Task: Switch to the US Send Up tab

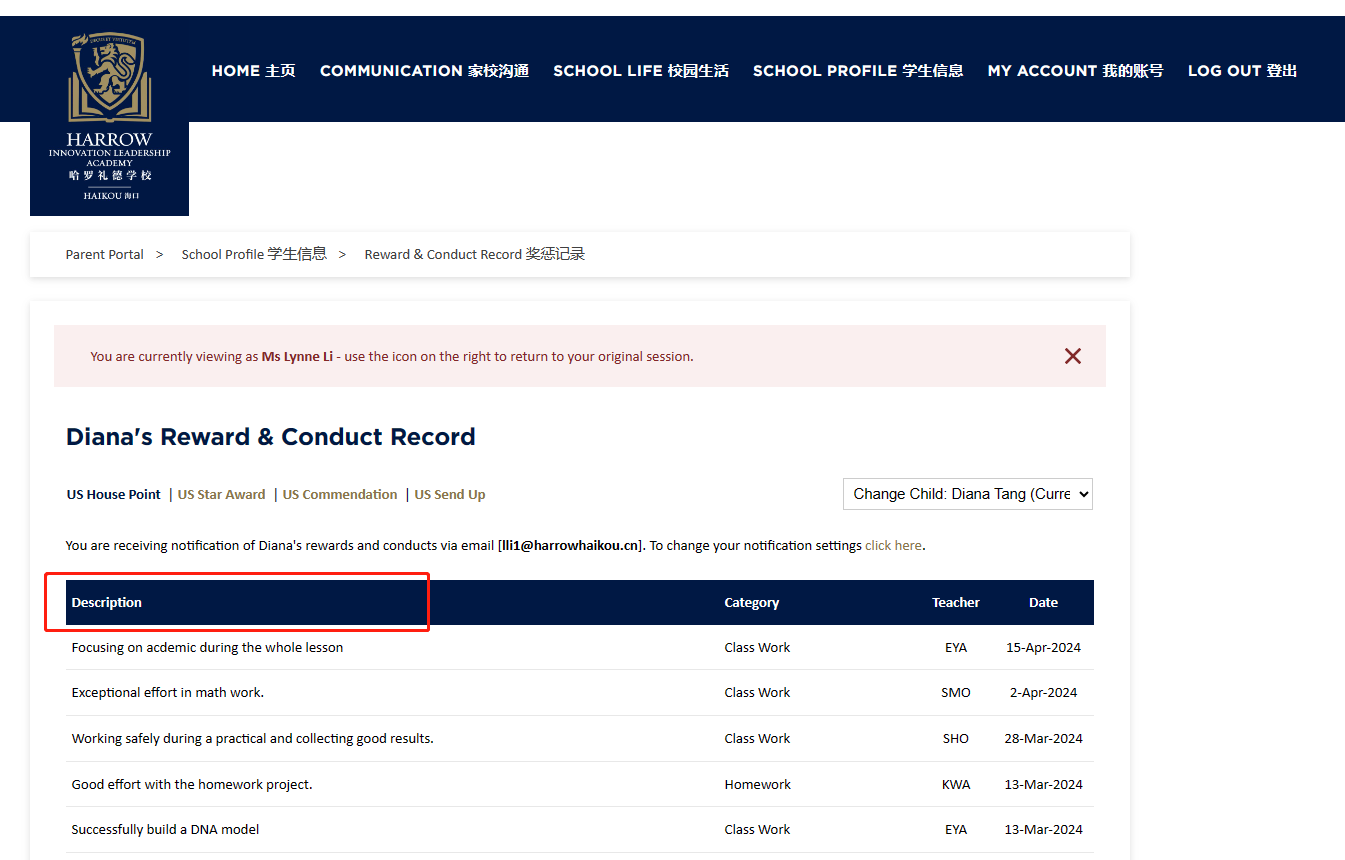Action: 450,495
